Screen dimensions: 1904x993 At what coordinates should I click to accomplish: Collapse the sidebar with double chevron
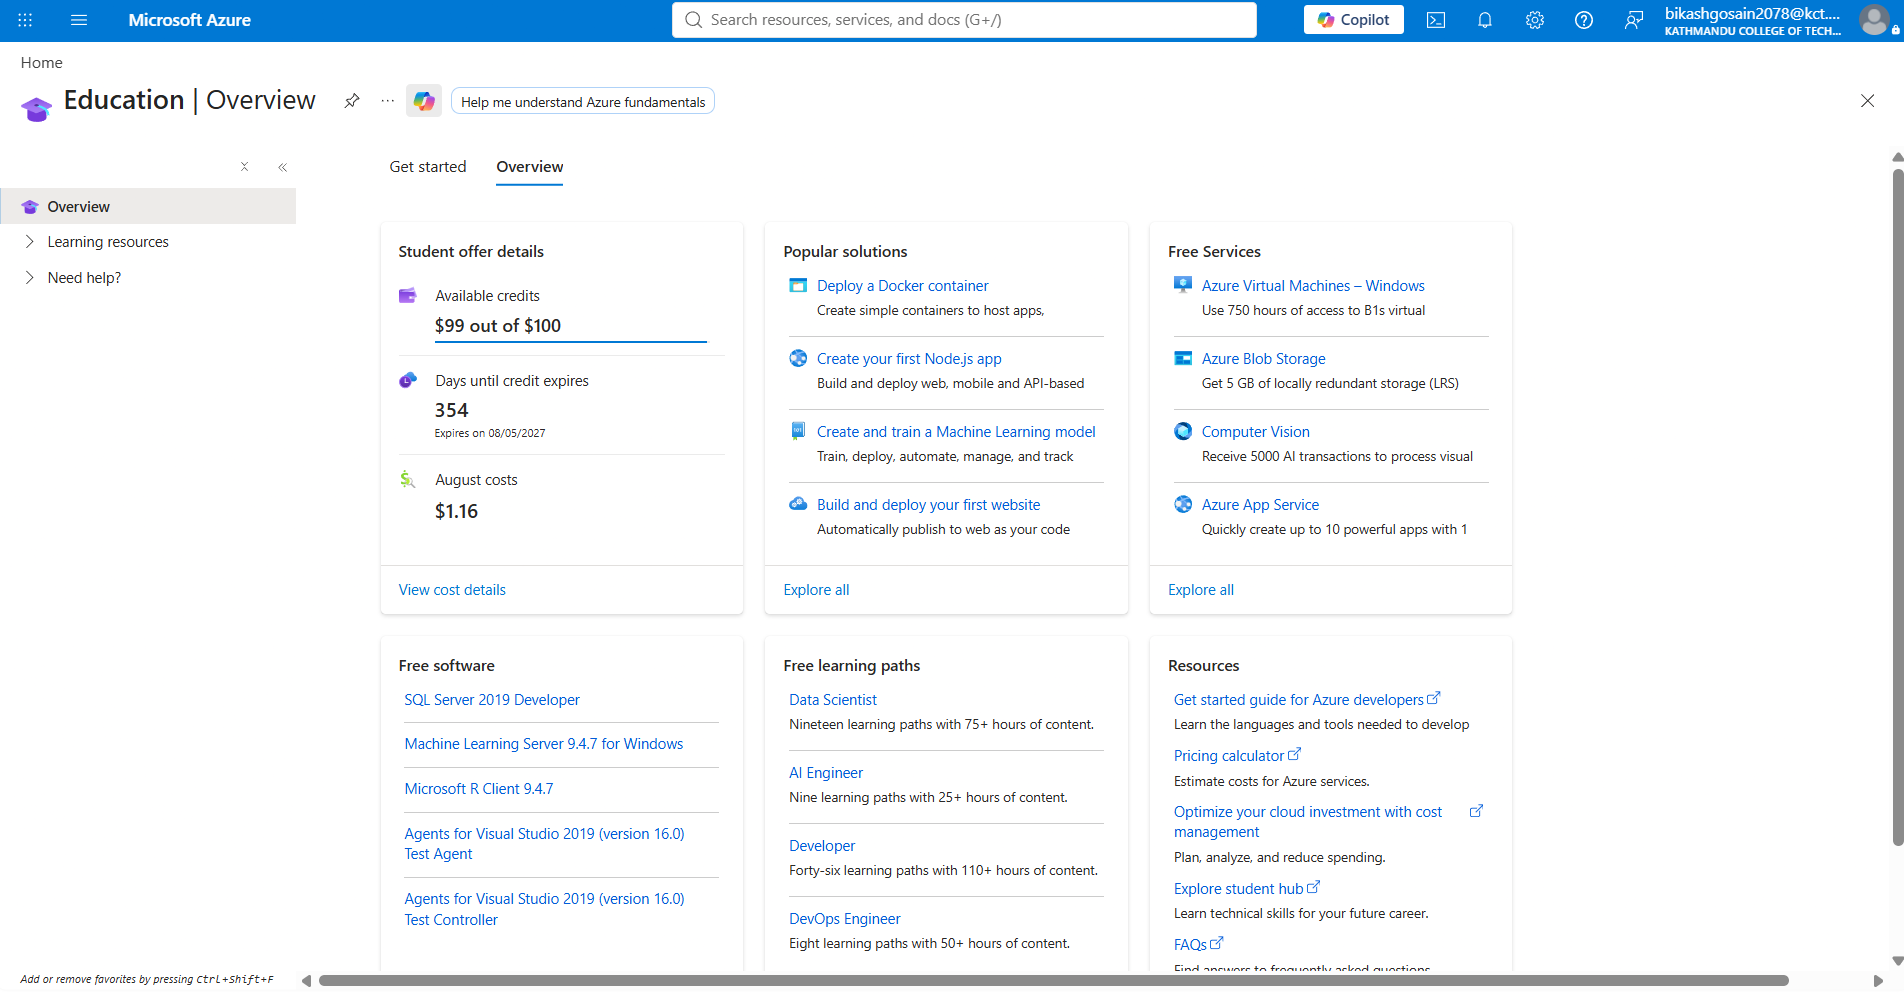point(283,167)
